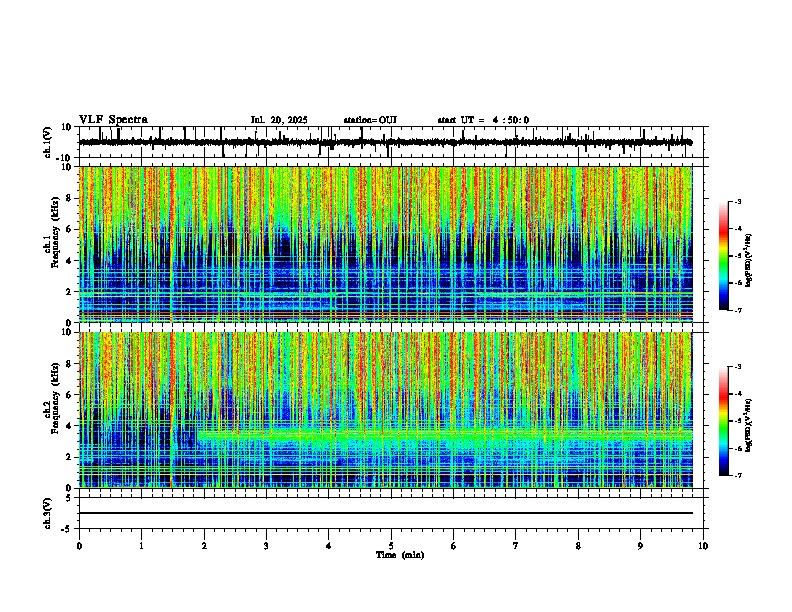
Task: Select the 'start UT = 4:50:0' text
Action: click(x=483, y=120)
